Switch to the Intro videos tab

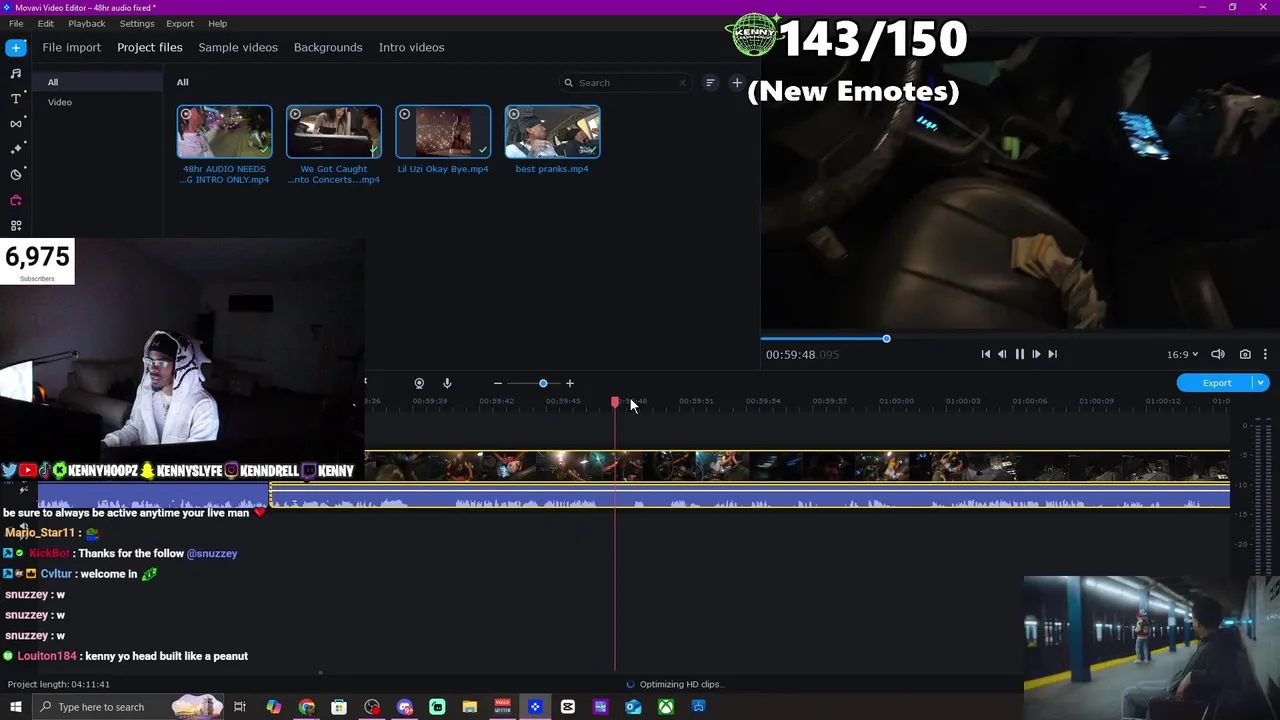click(411, 47)
